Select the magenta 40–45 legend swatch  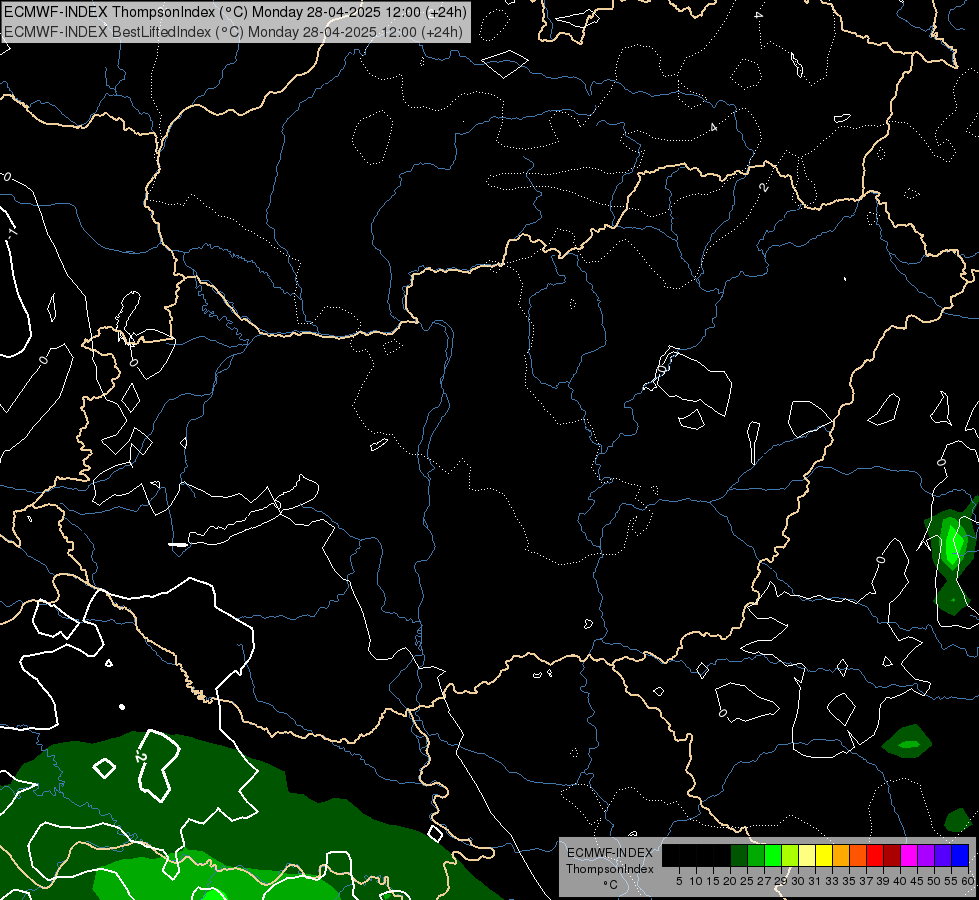[909, 855]
